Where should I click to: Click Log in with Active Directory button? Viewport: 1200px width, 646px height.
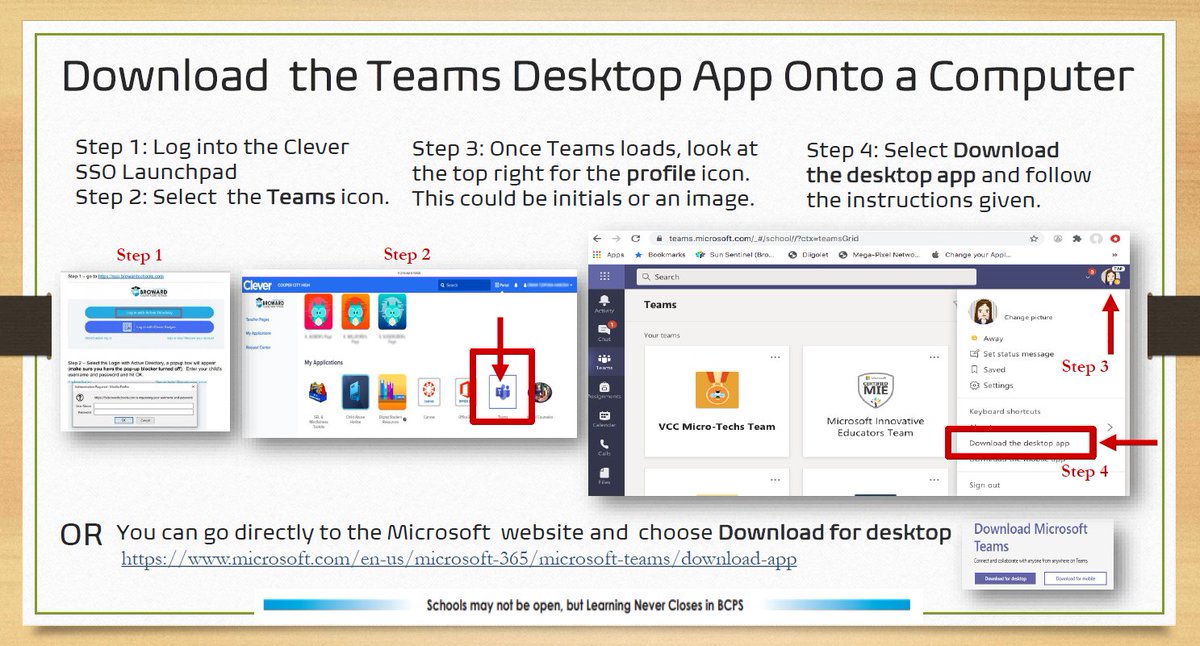point(149,312)
